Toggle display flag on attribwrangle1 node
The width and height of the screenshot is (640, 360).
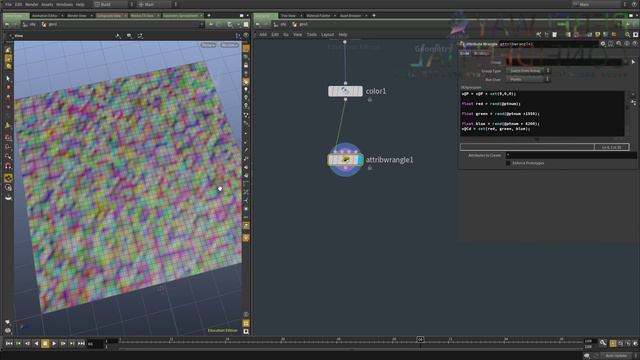click(x=360, y=160)
